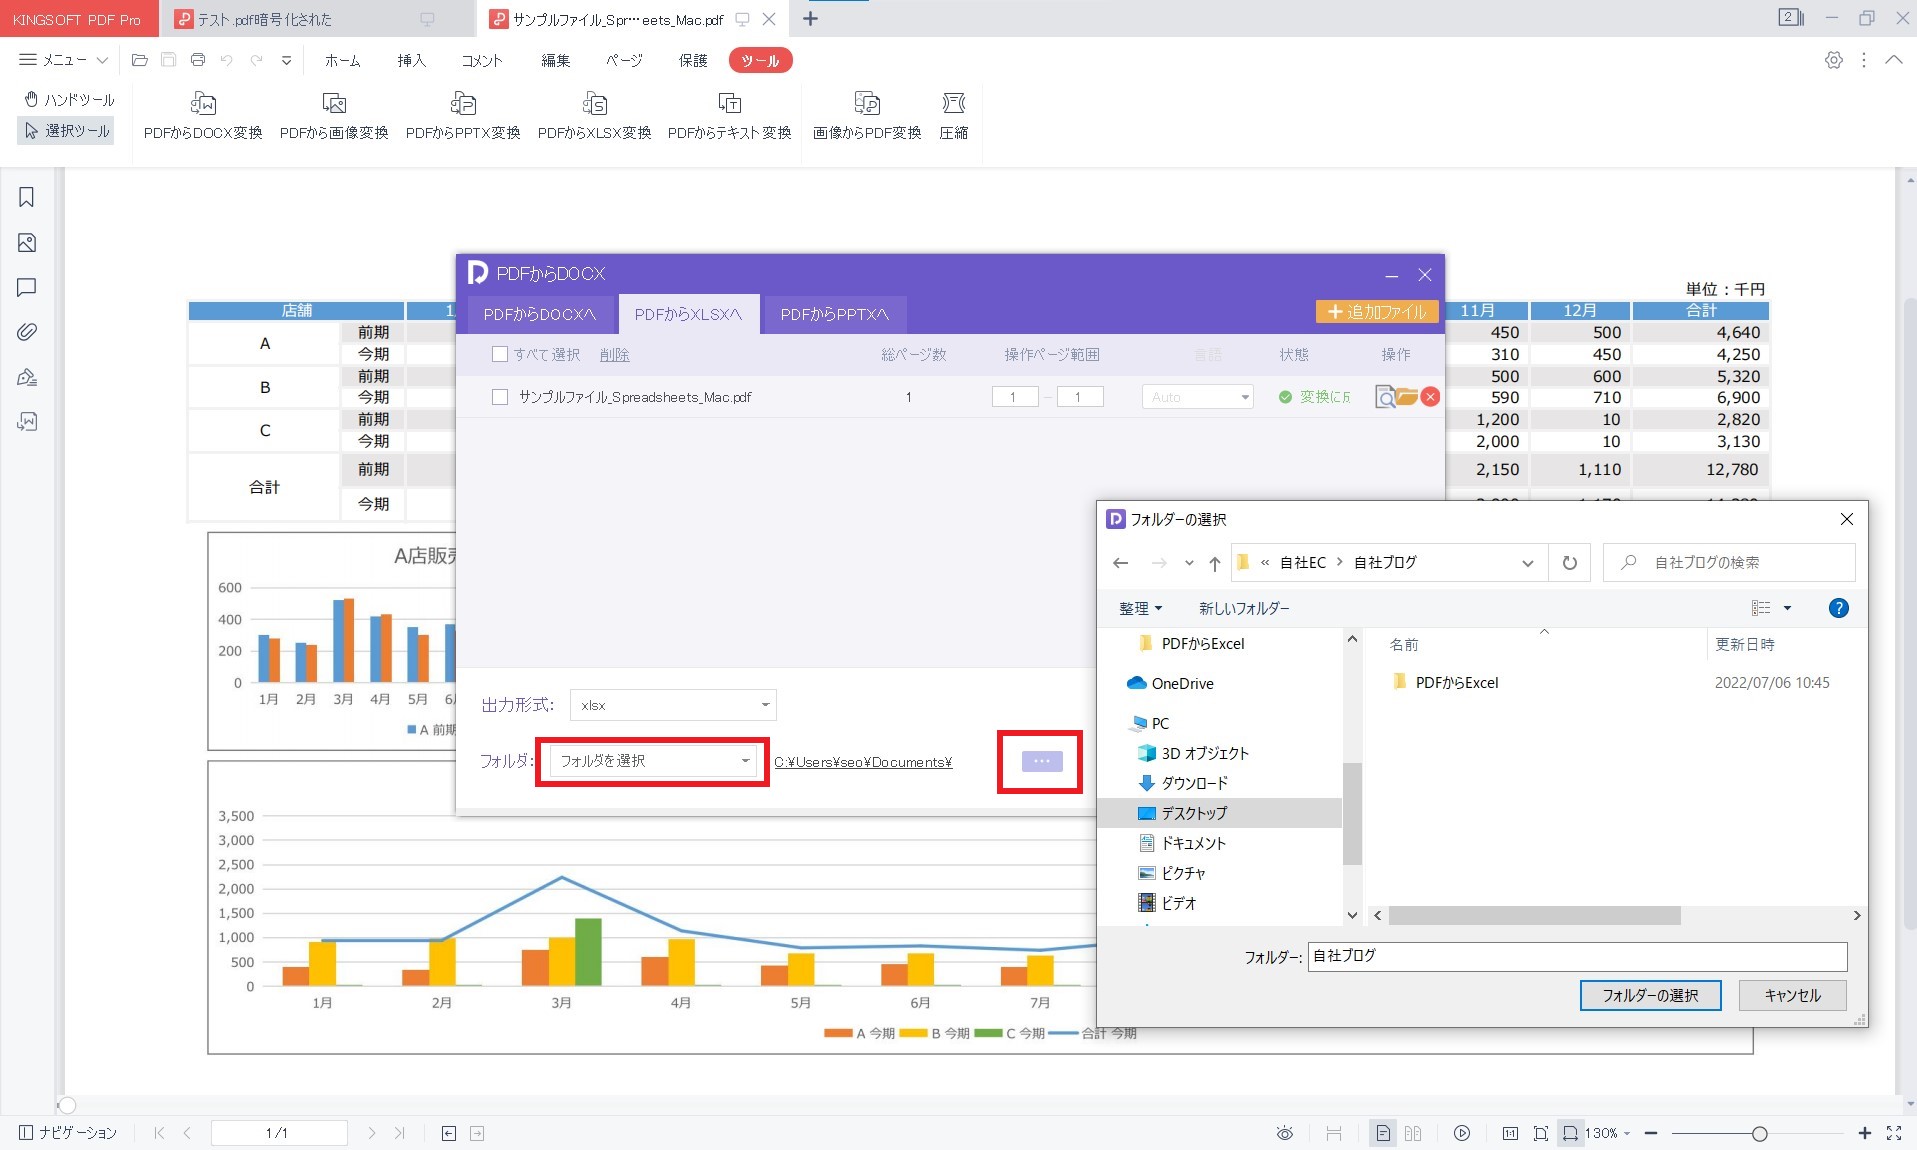The height and width of the screenshot is (1150, 1917).
Task: Open image to PDF conversion tool
Action: pos(867,116)
